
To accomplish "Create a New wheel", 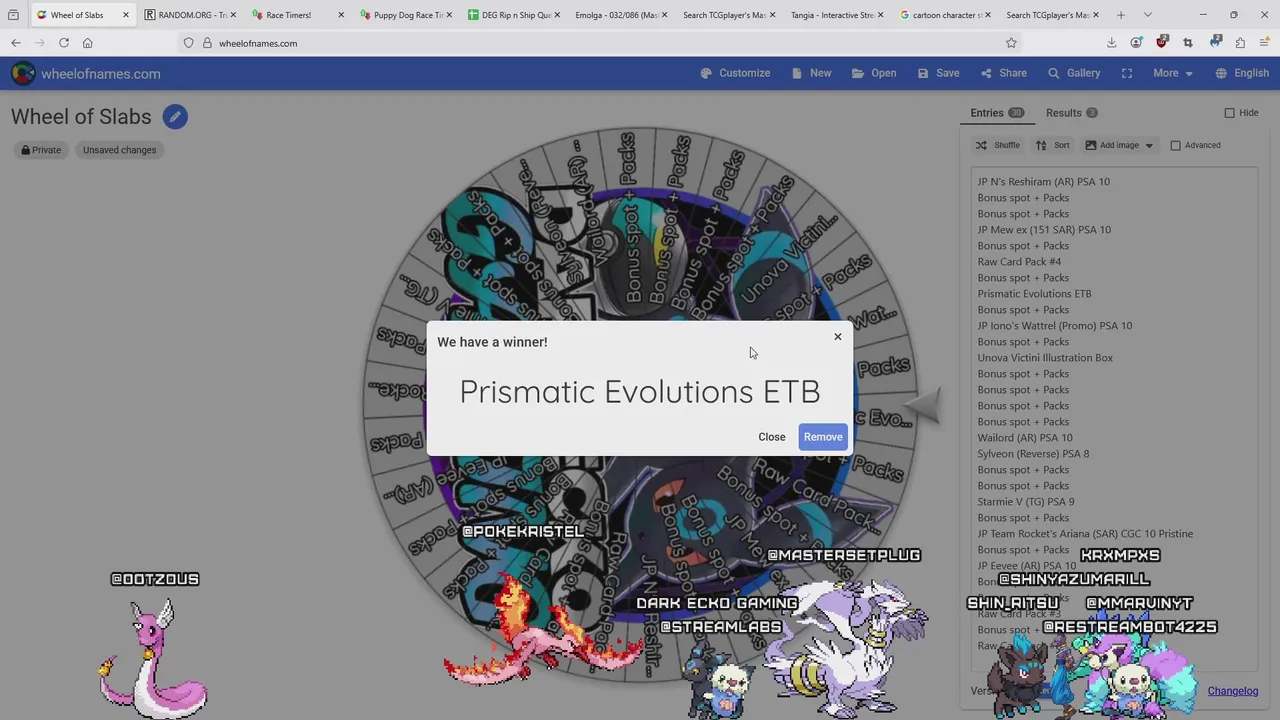I will 811,73.
